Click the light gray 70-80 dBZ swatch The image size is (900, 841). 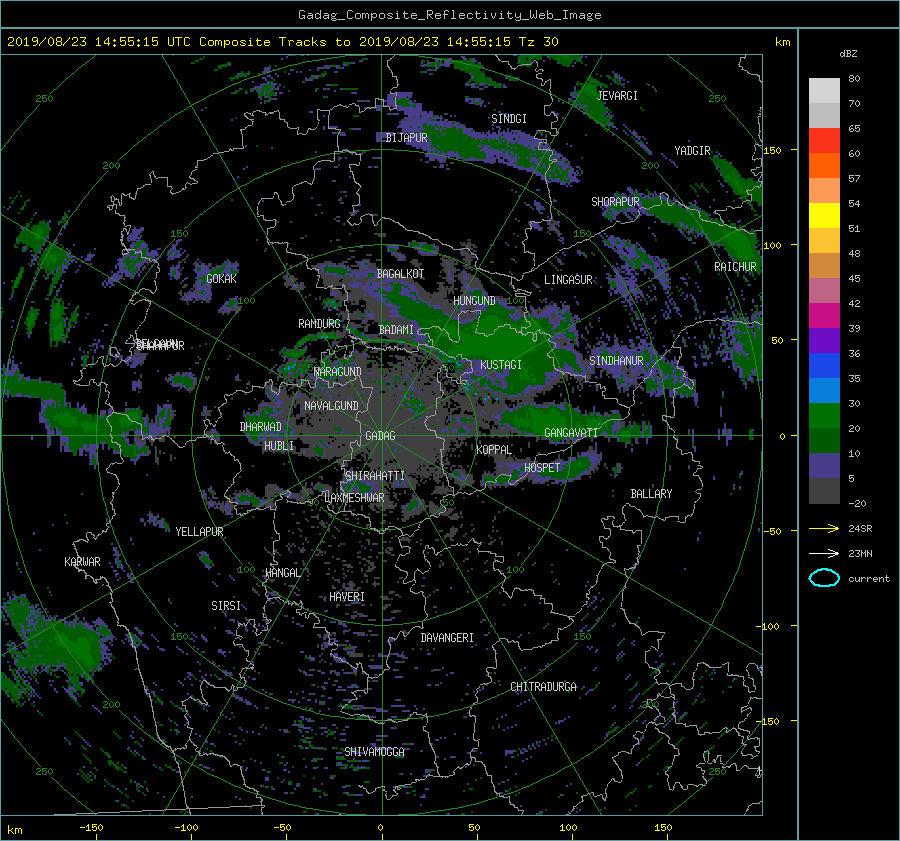pos(824,91)
